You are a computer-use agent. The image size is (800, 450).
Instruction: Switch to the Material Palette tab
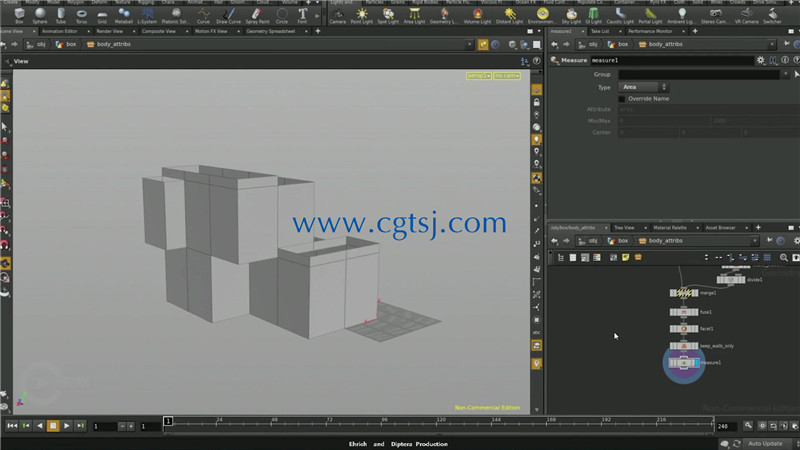pos(670,228)
